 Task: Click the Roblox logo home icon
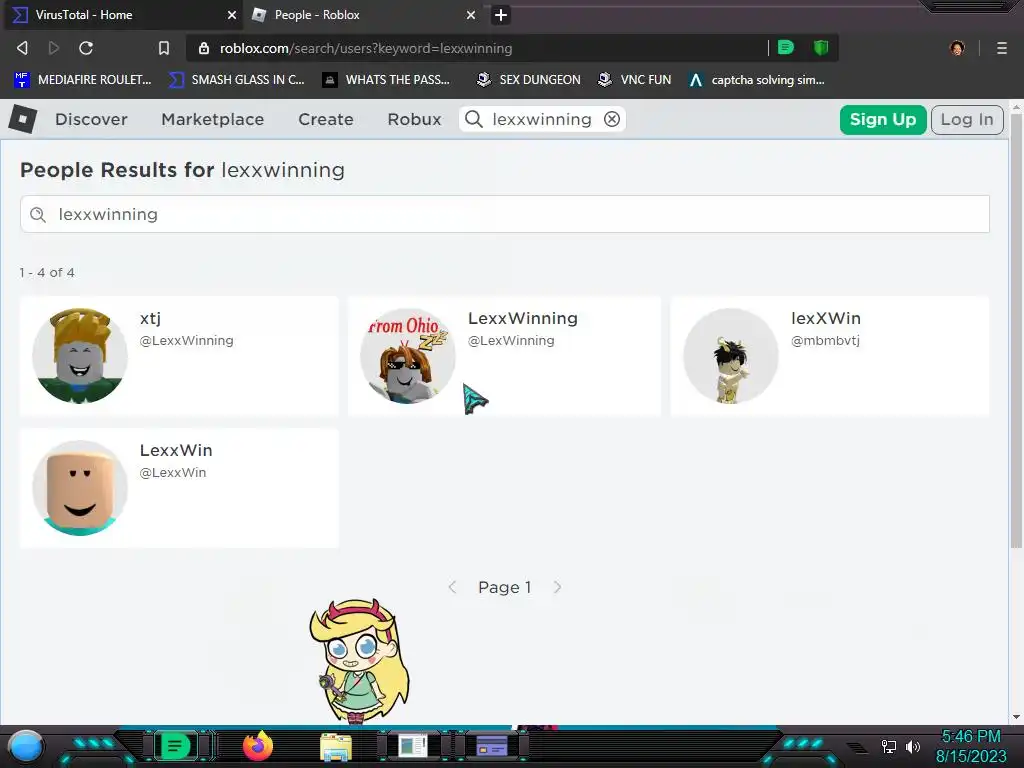(23, 120)
